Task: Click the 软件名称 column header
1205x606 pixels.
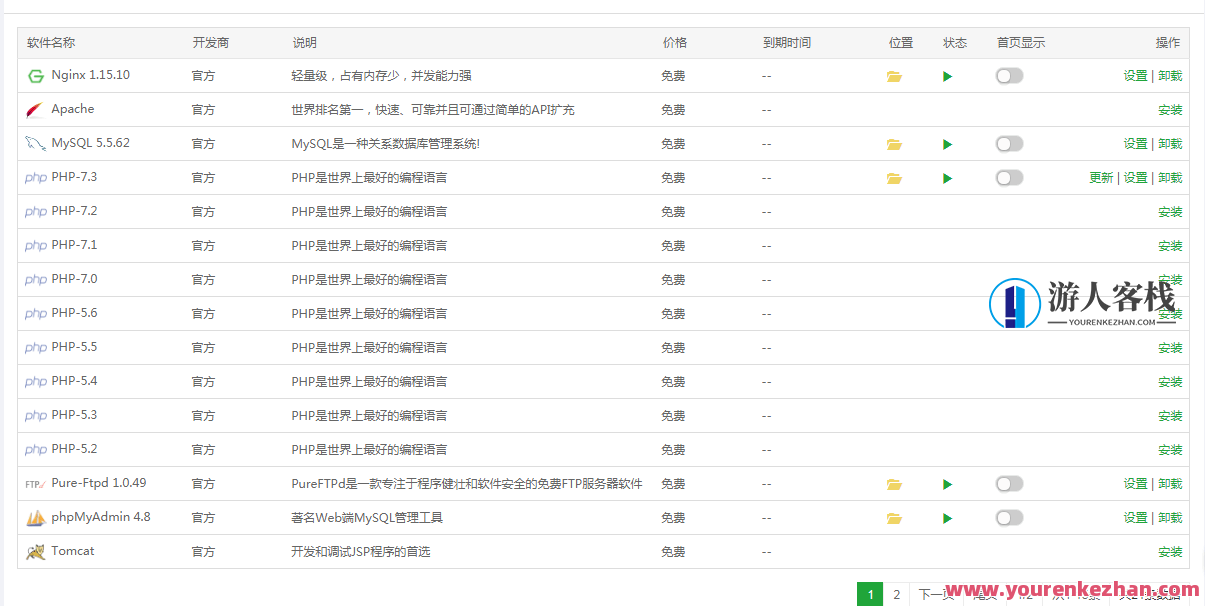Action: coord(51,43)
